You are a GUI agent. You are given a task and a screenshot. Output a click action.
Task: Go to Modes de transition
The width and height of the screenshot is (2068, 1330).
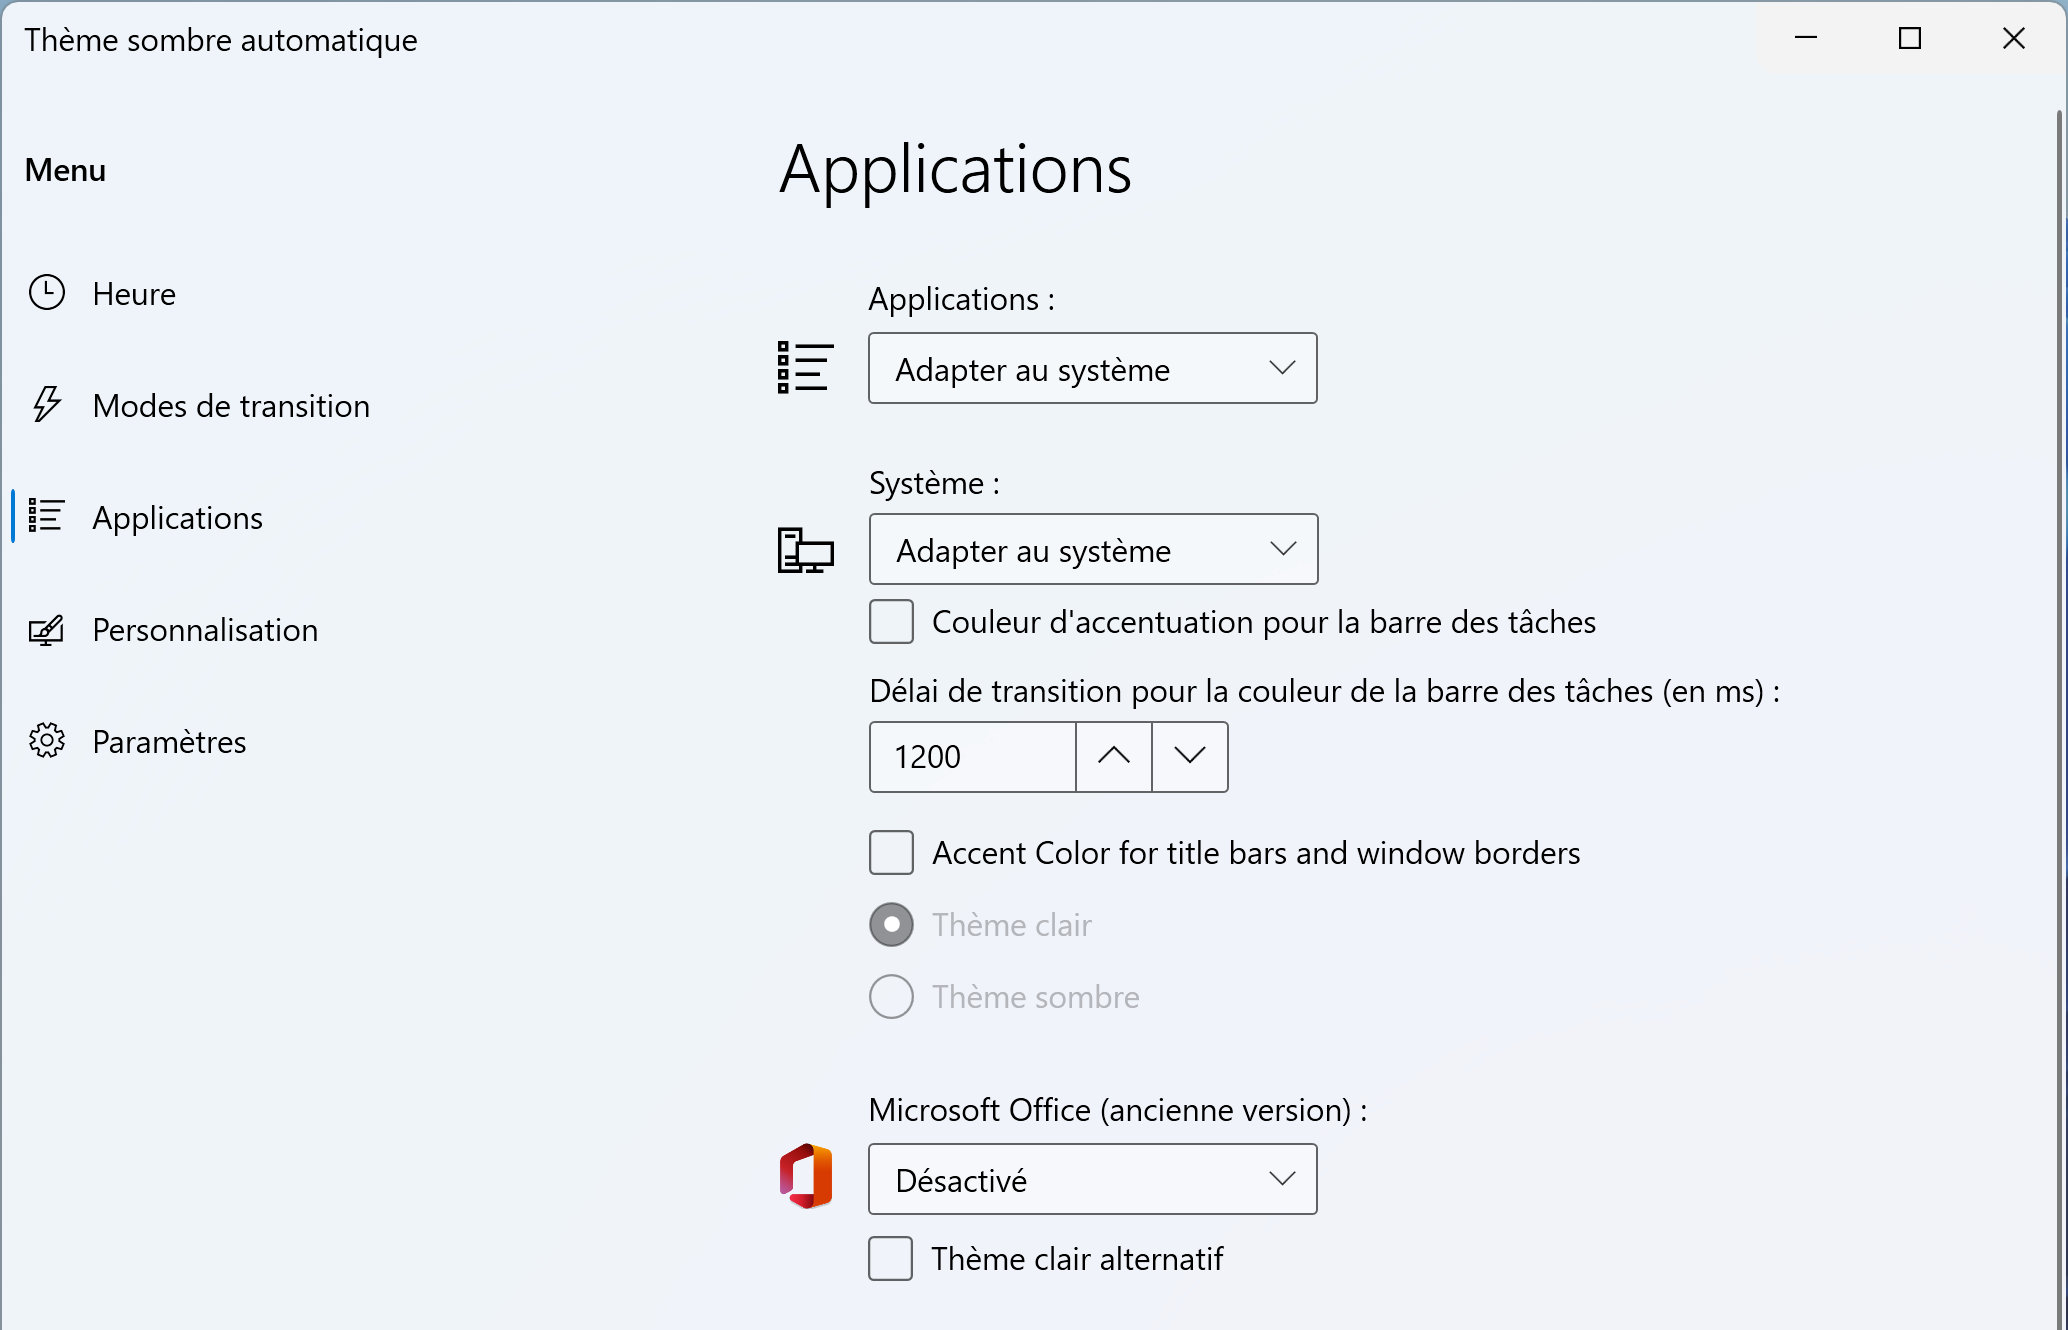pyautogui.click(x=231, y=406)
